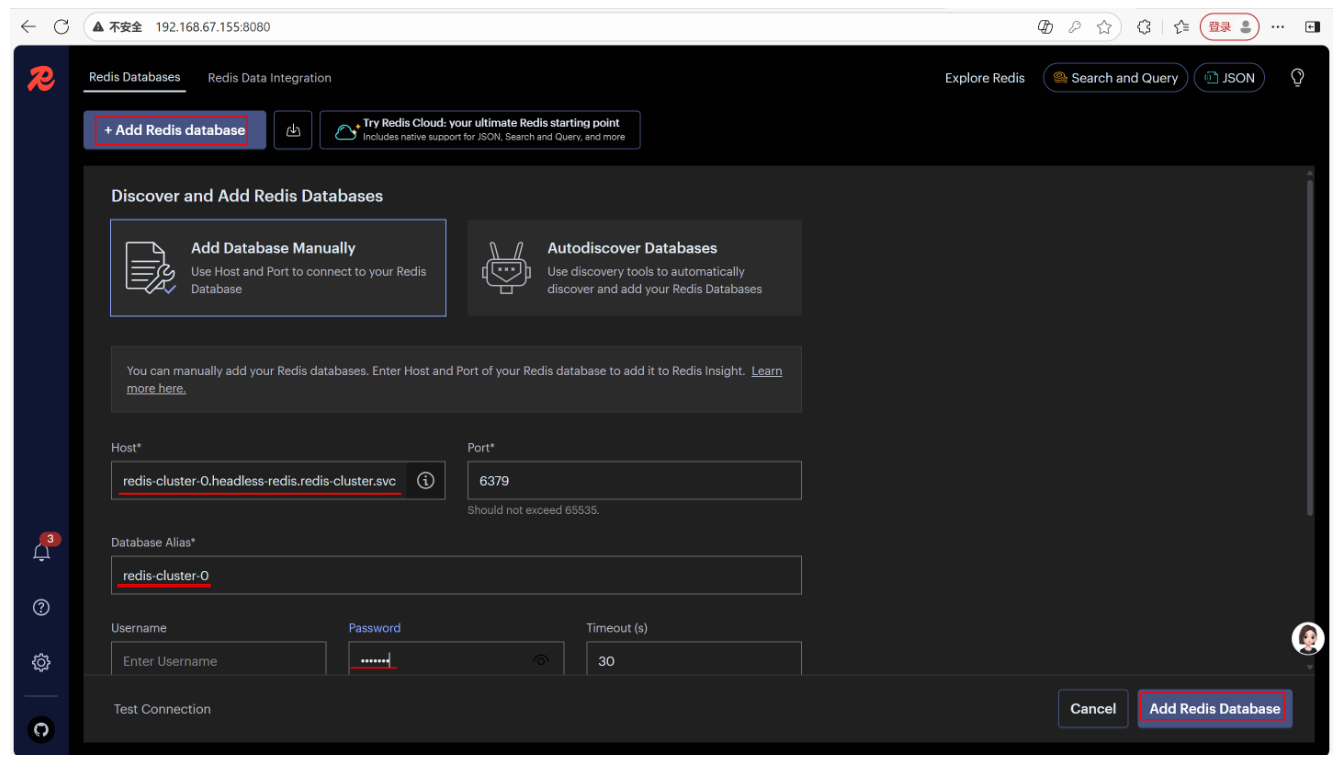Open settings gear icon in sidebar
Screen dimensions: 1337x762
(x=41, y=662)
